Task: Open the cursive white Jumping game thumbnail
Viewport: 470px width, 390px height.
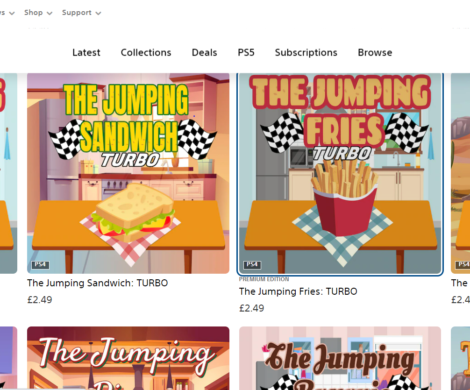Action: point(128,358)
